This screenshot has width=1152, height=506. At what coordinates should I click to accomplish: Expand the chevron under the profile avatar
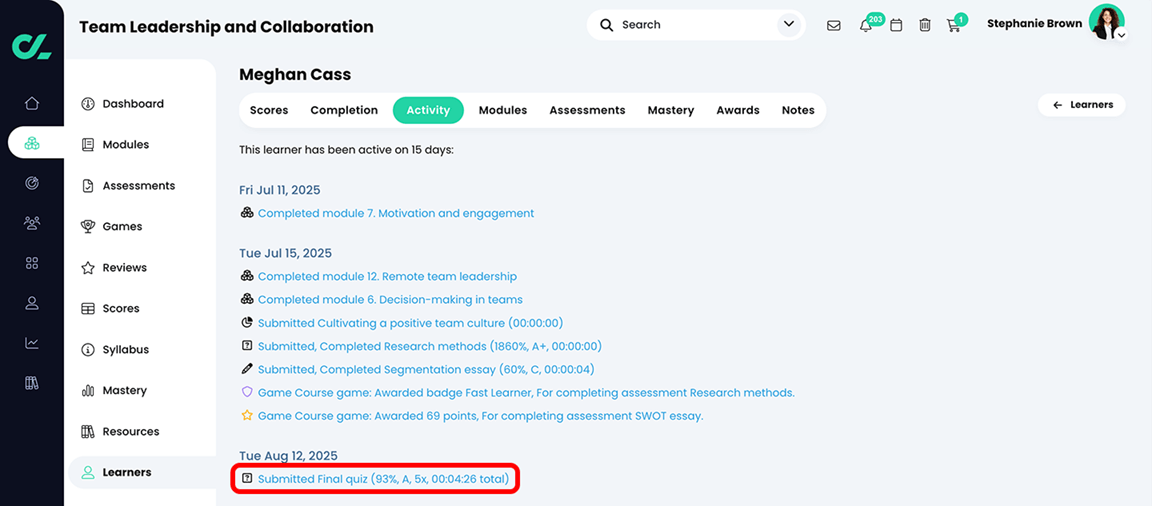1121,35
